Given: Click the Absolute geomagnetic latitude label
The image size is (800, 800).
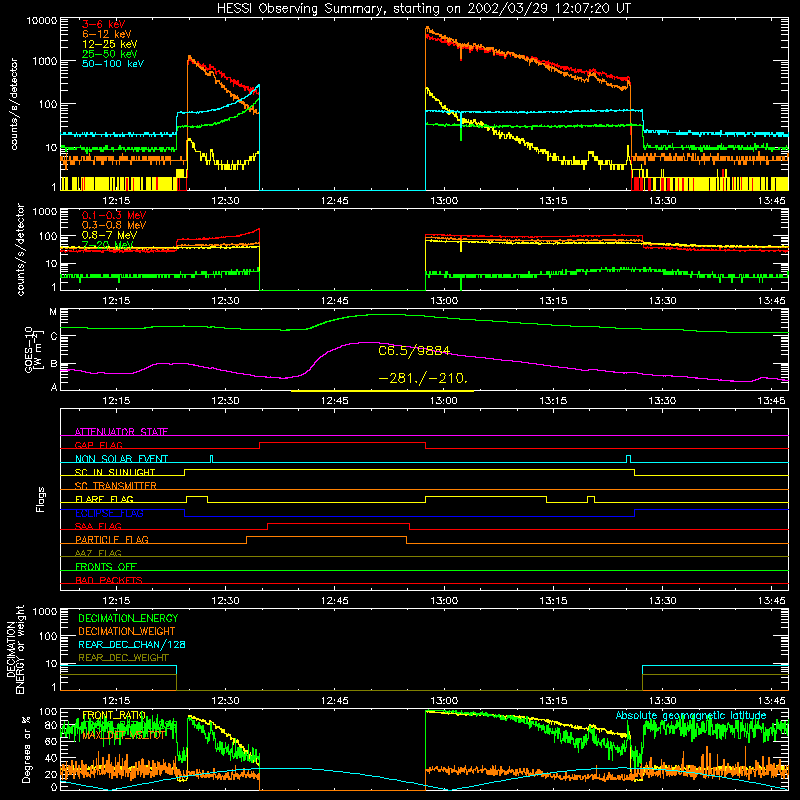Looking at the screenshot, I should coord(691,716).
